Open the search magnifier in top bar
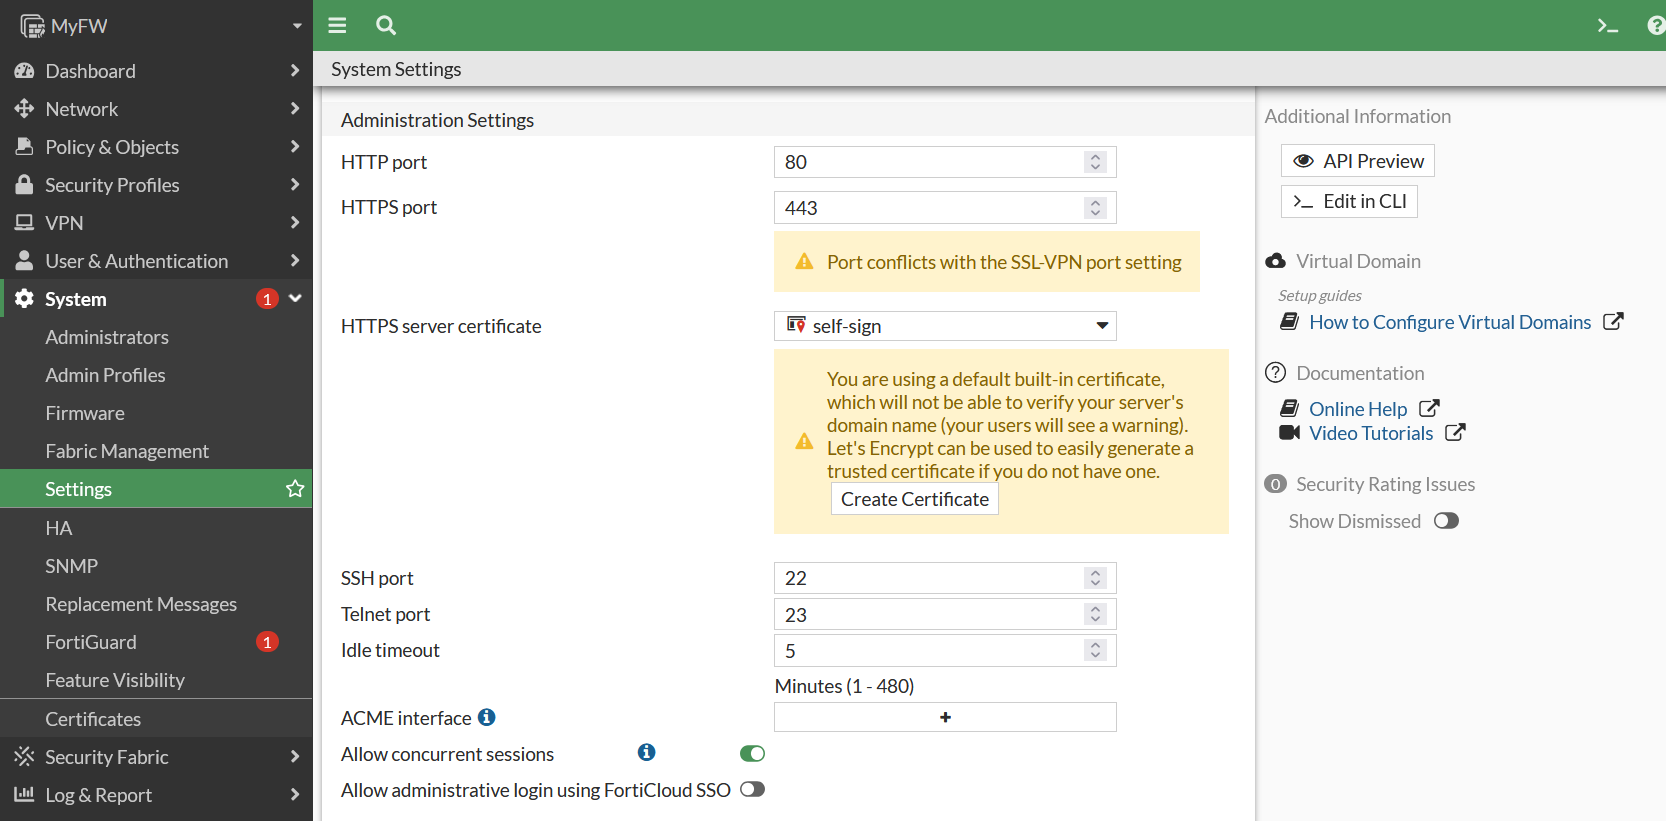 [x=386, y=25]
